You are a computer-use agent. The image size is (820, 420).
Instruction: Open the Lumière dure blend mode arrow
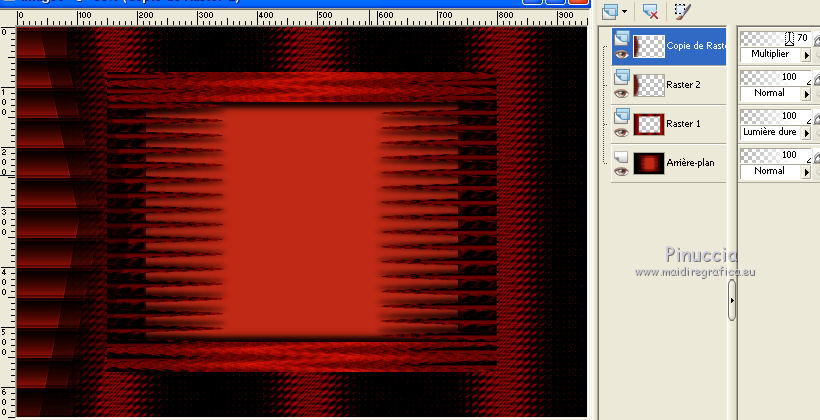pyautogui.click(x=806, y=133)
